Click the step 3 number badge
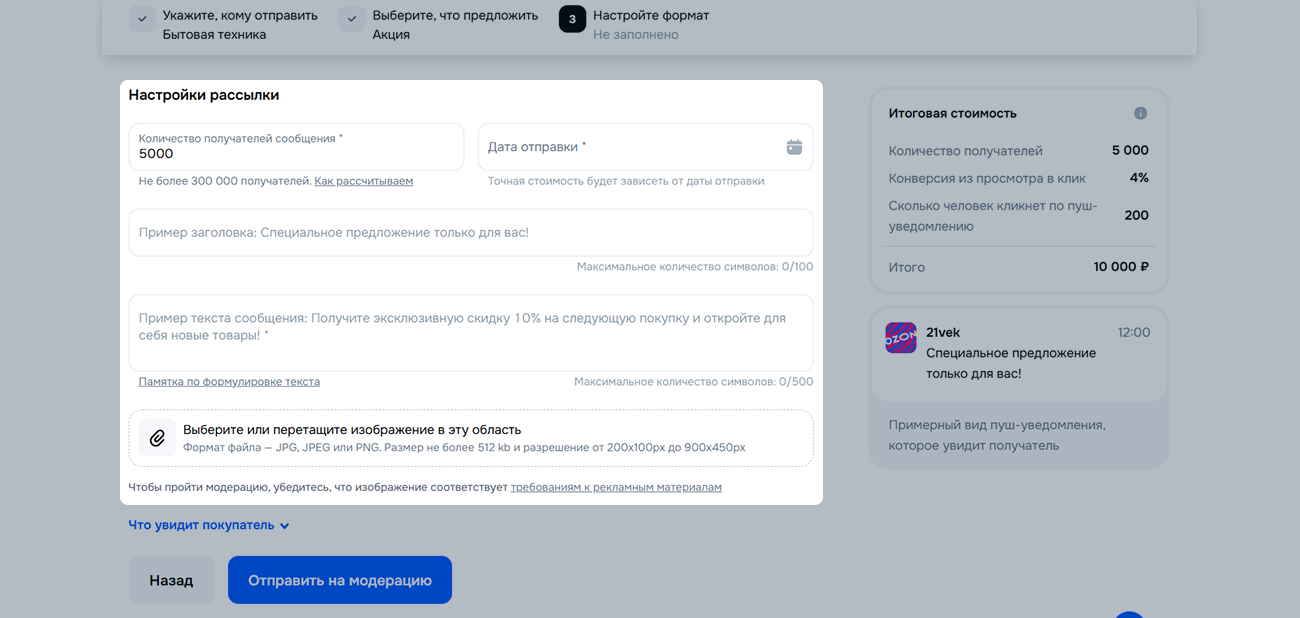The image size is (1300, 618). [x=572, y=19]
